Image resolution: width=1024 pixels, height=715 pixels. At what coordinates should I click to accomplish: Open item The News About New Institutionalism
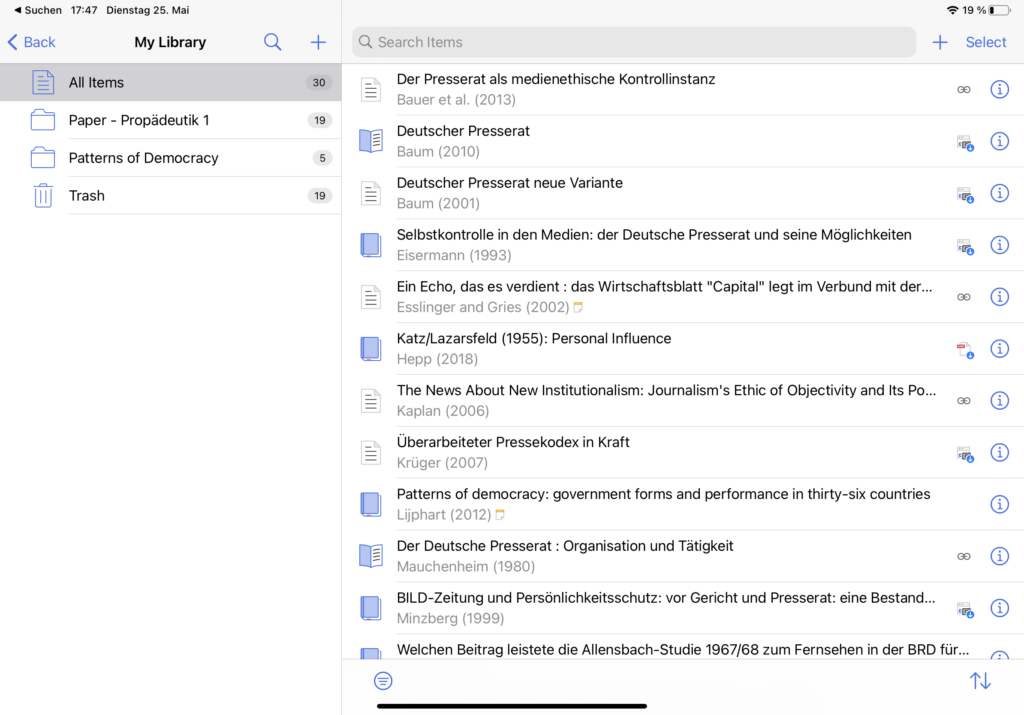(682, 400)
